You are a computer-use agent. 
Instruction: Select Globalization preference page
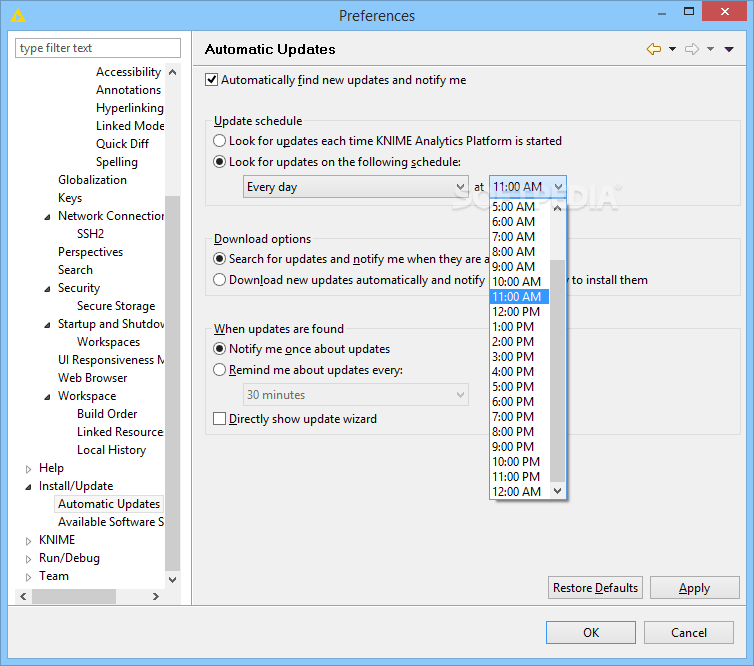(92, 179)
